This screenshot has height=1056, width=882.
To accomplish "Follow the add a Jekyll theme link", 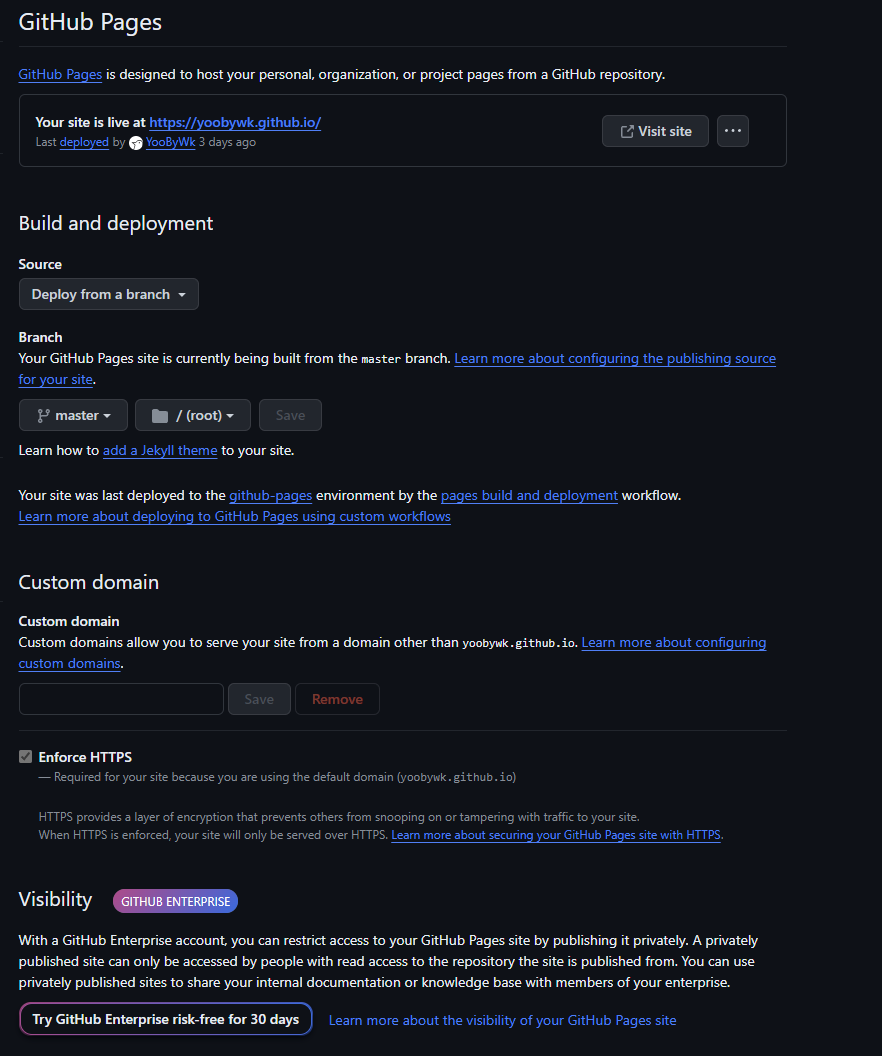I will [x=160, y=451].
